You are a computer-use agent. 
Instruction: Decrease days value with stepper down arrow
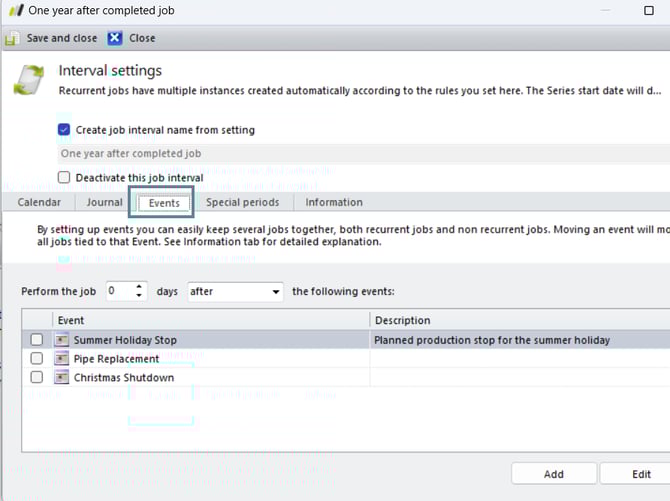pos(139,297)
